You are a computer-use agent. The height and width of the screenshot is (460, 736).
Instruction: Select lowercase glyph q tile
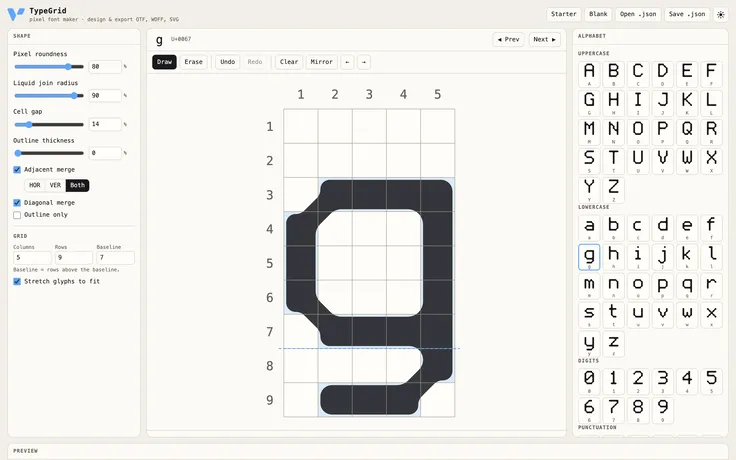pos(687,286)
